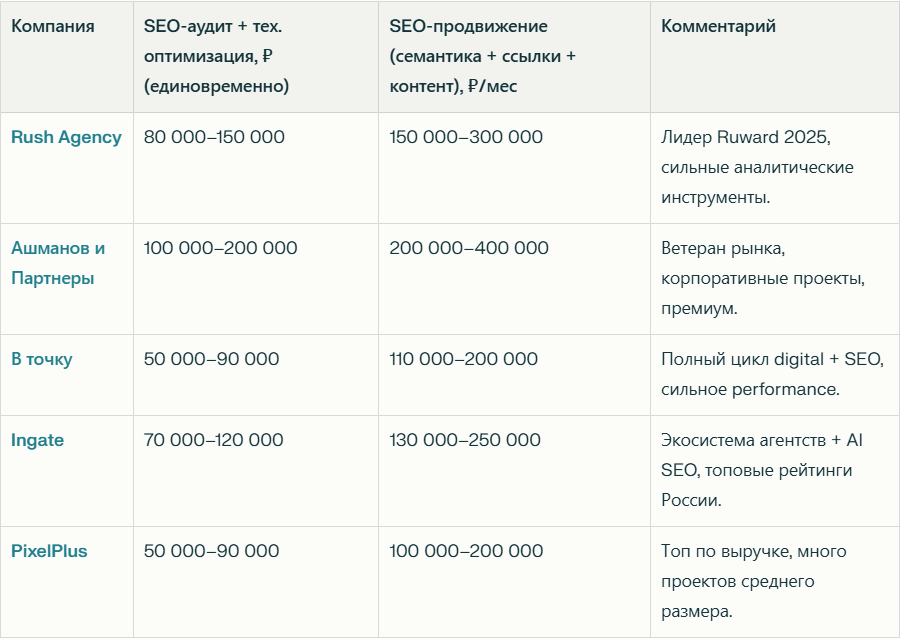Click the 200 000–400 000 price cell
The width and height of the screenshot is (900, 639).
(469, 248)
